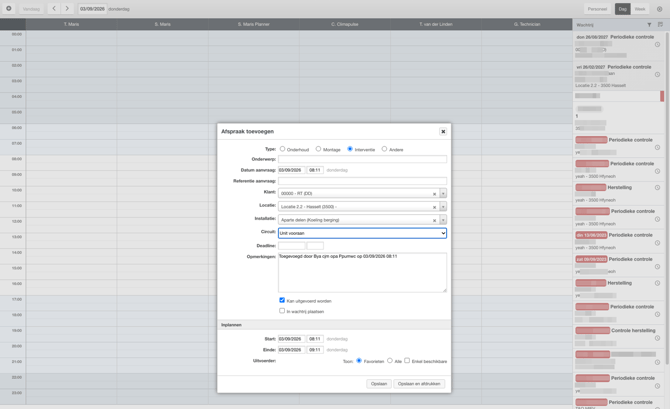Enable the In wachtrij plaatsen checkbox

tap(282, 311)
